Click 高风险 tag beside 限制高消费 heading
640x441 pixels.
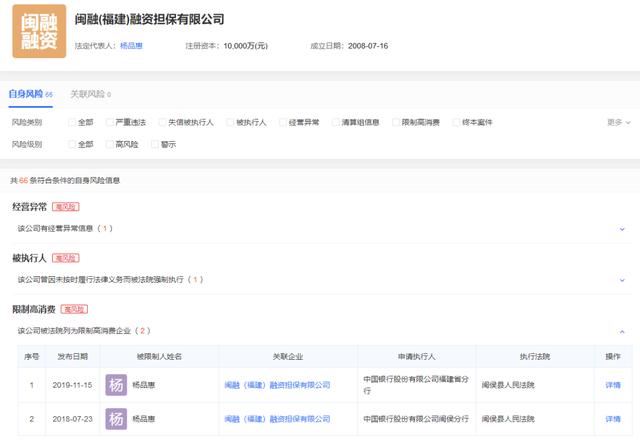(74, 310)
